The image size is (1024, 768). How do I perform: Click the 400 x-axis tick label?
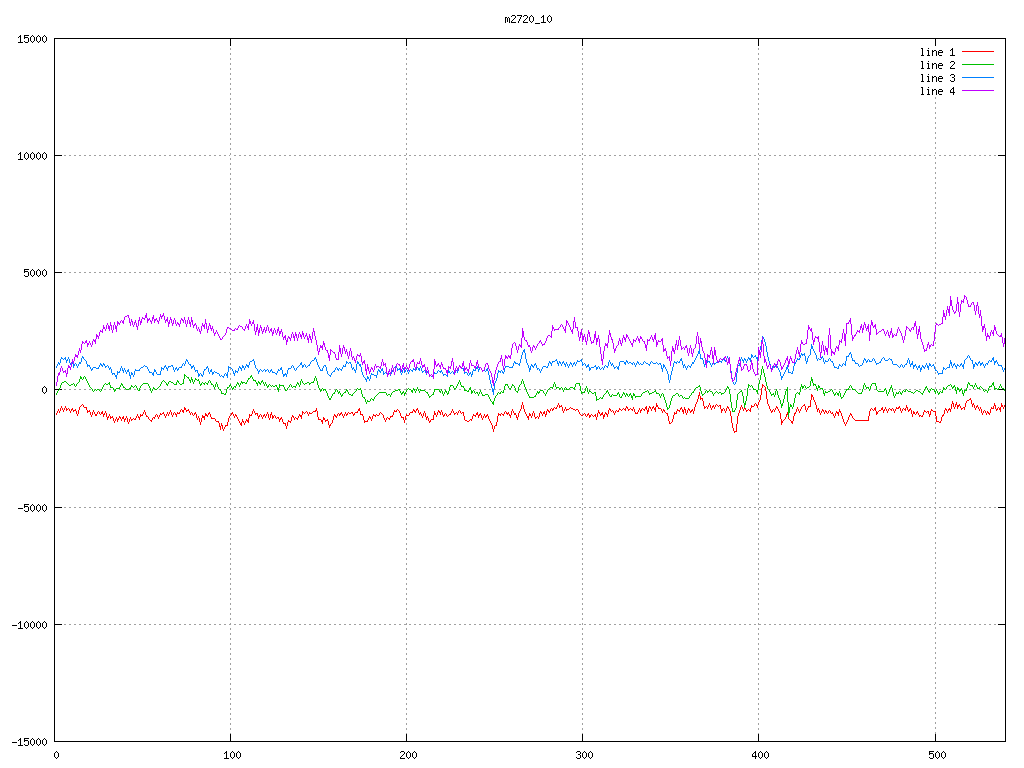tap(759, 756)
